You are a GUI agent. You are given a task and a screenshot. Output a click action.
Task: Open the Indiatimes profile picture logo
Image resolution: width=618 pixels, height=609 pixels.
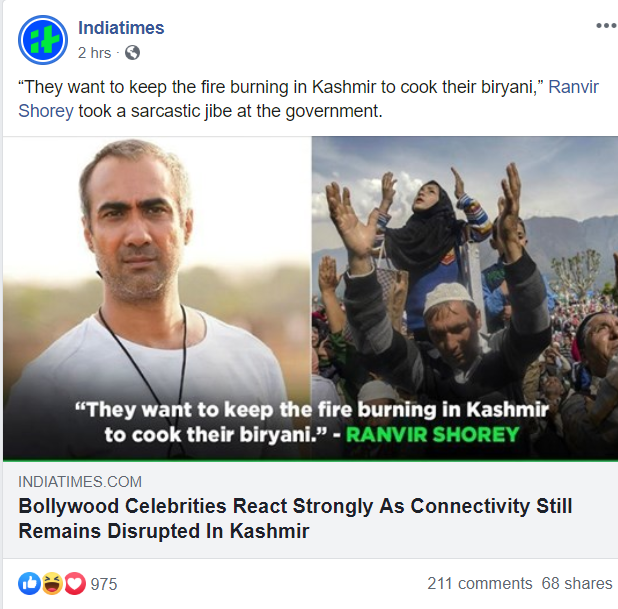coord(43,40)
